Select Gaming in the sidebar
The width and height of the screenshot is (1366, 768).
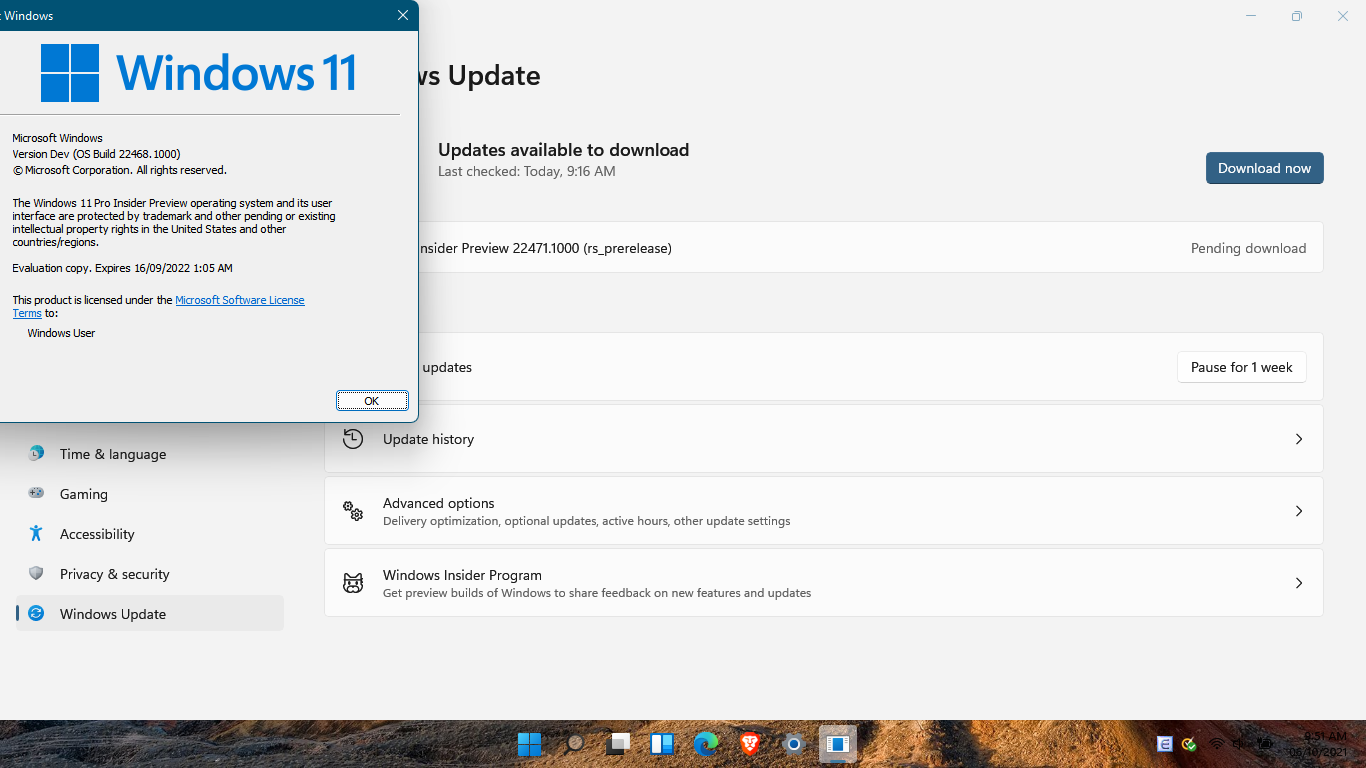tap(150, 494)
